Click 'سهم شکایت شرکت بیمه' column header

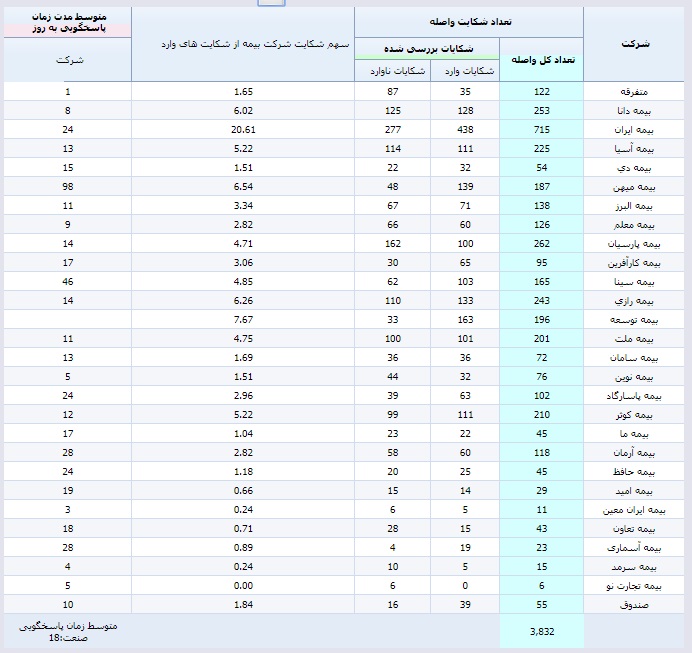pos(243,45)
